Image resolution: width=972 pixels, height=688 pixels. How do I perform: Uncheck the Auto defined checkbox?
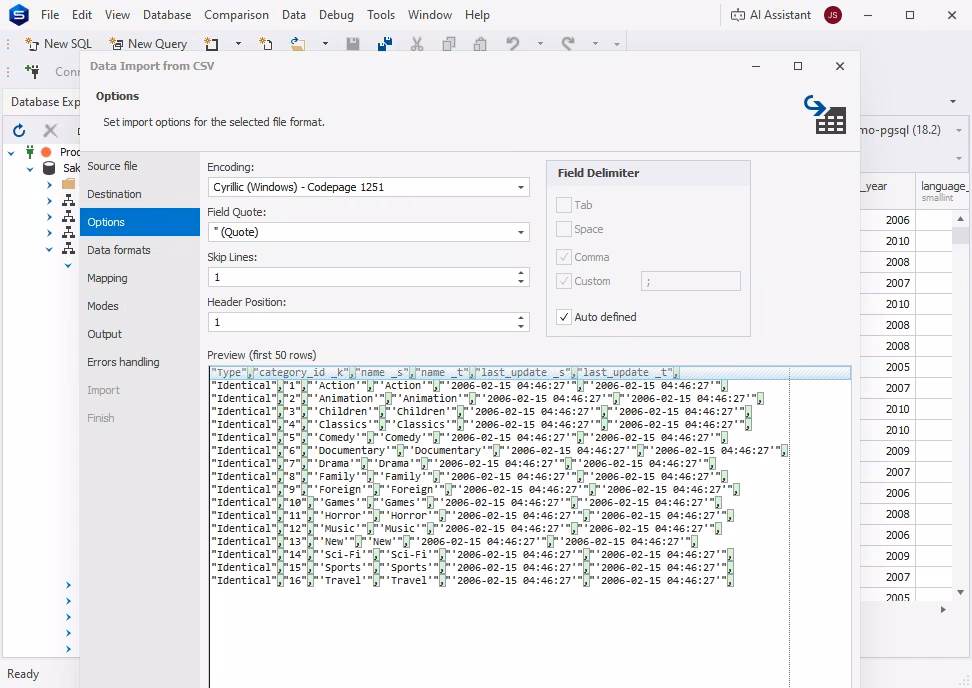(563, 317)
